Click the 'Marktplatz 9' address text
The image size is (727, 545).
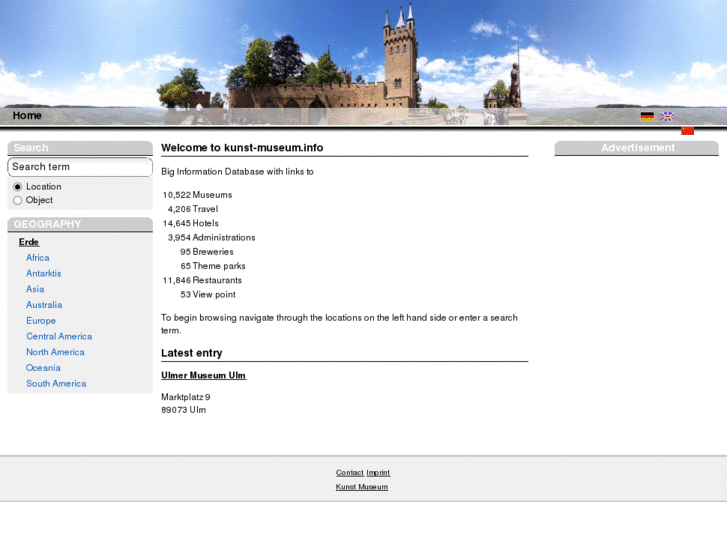click(x=185, y=397)
